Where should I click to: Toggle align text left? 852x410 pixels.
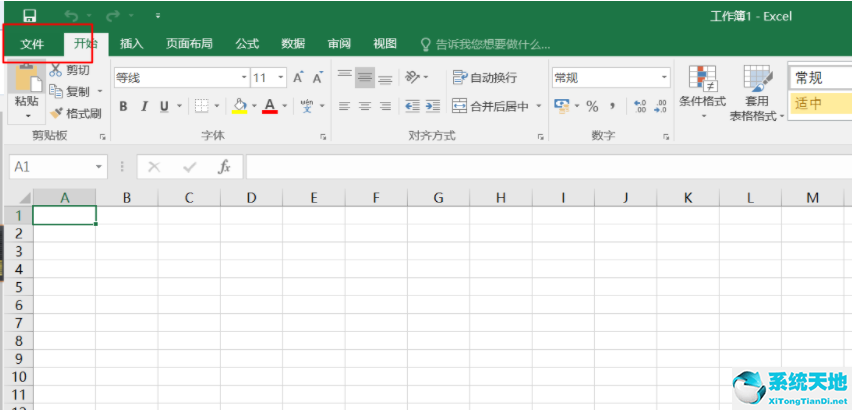click(x=344, y=106)
